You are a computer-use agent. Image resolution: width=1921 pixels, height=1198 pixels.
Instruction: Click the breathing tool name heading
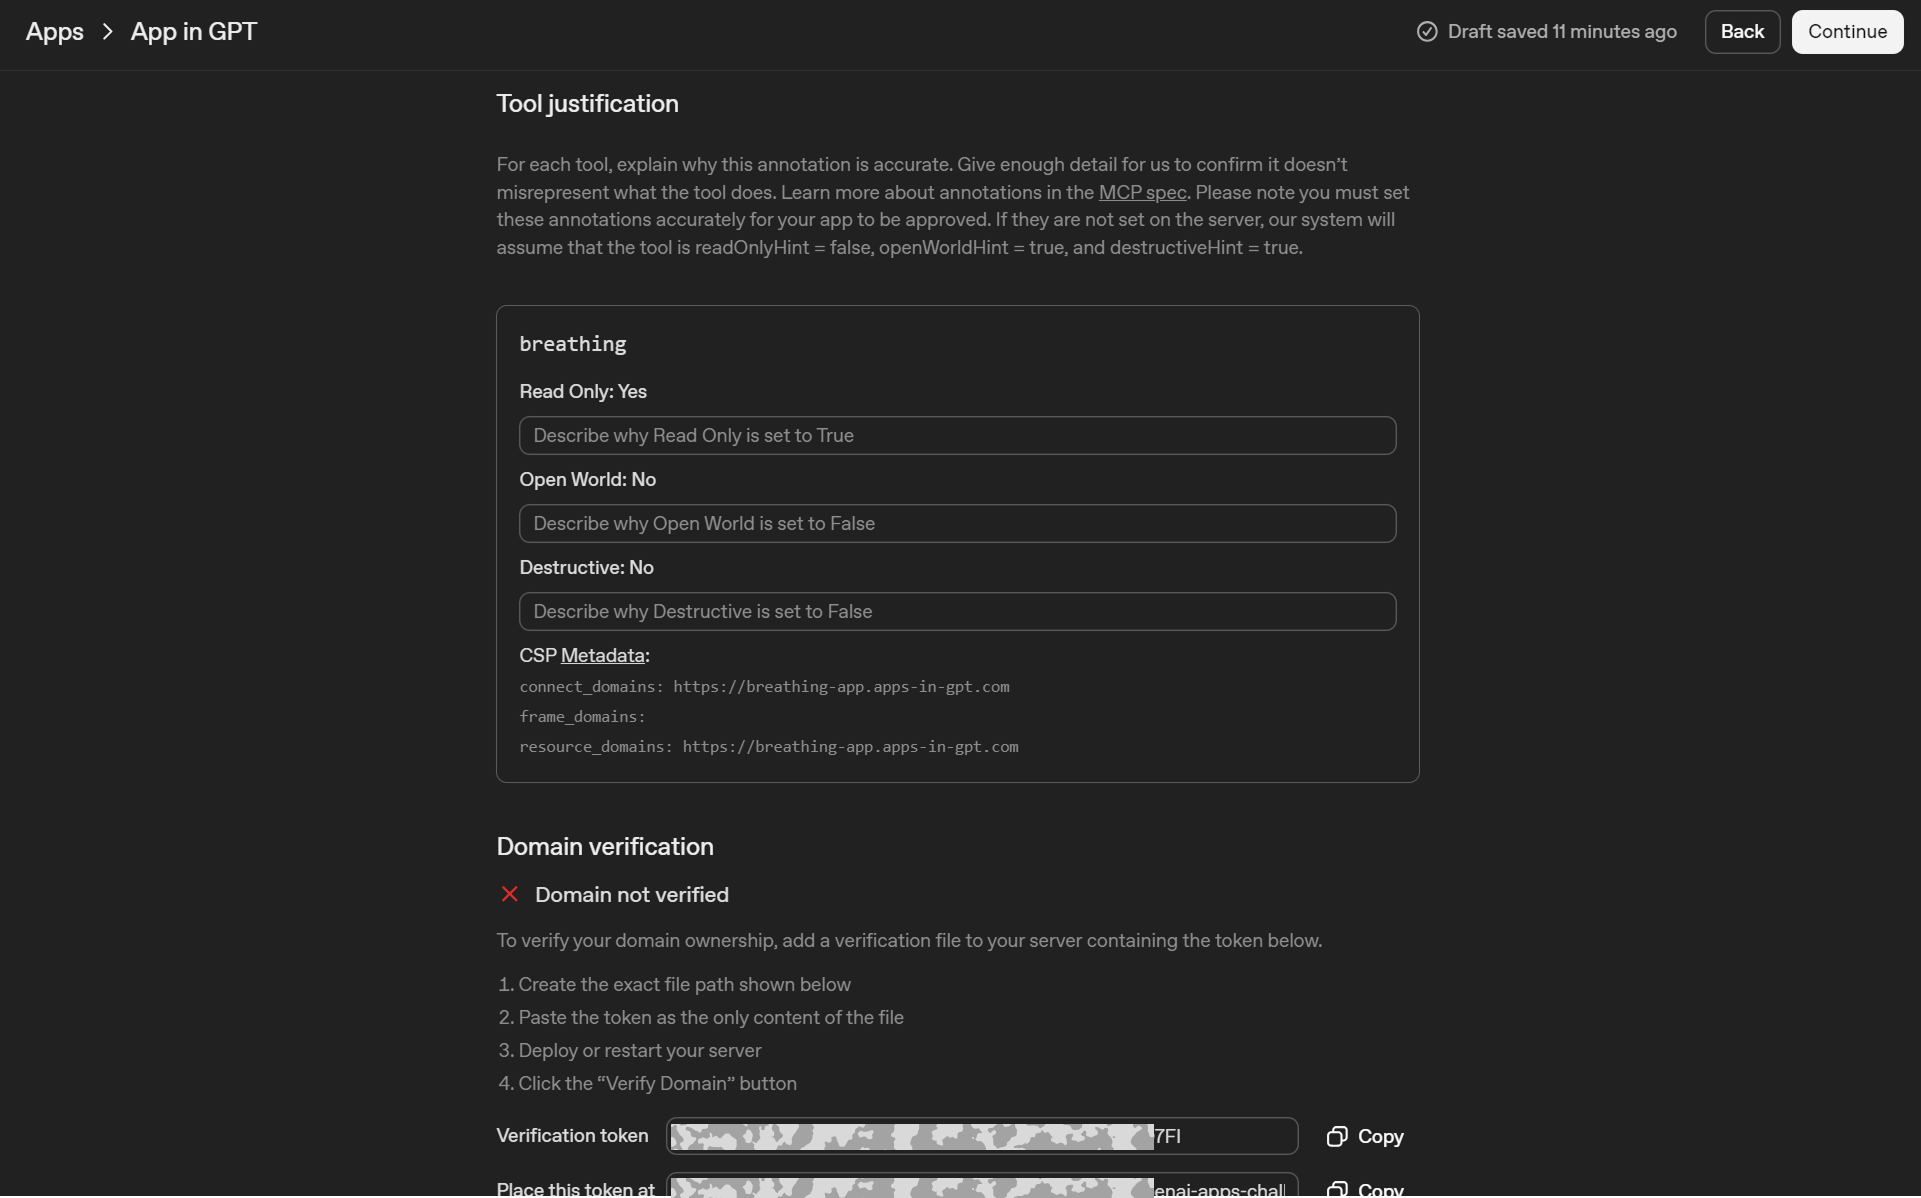(x=572, y=344)
